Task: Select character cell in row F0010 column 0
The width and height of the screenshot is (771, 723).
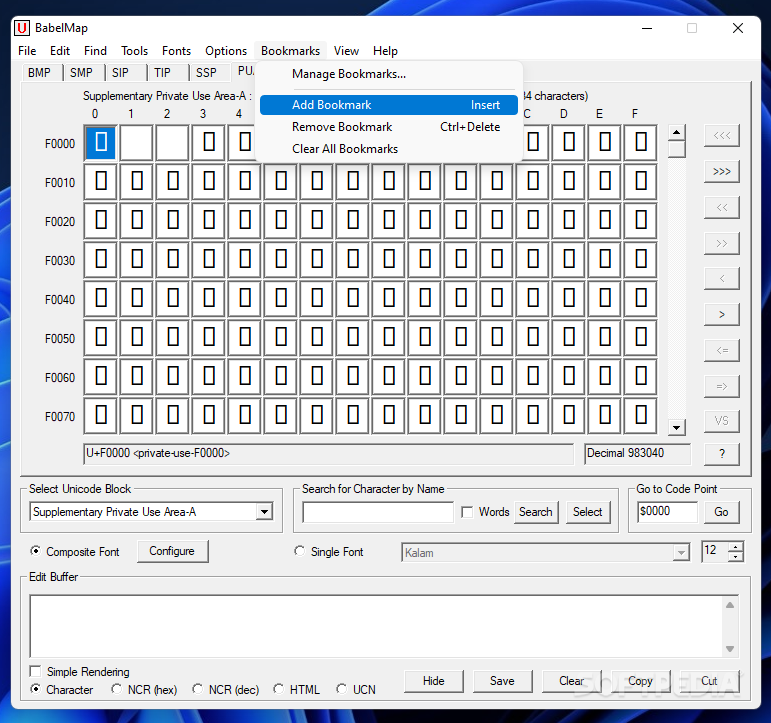Action: 101,181
